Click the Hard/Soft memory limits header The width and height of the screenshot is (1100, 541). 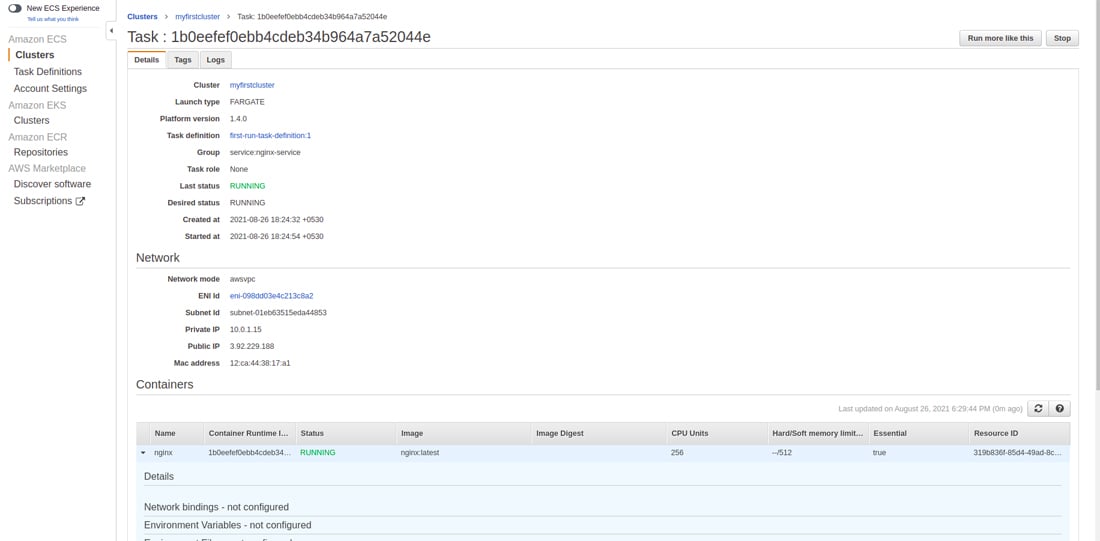pos(817,434)
